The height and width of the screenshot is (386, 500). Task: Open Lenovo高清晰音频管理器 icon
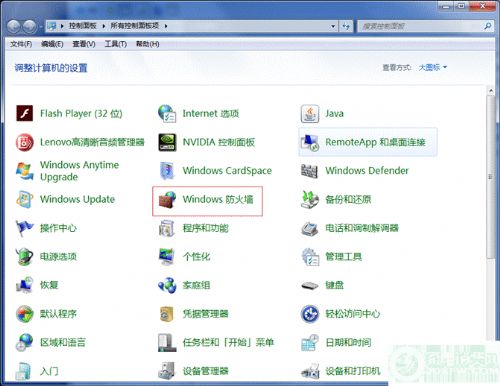pos(25,142)
